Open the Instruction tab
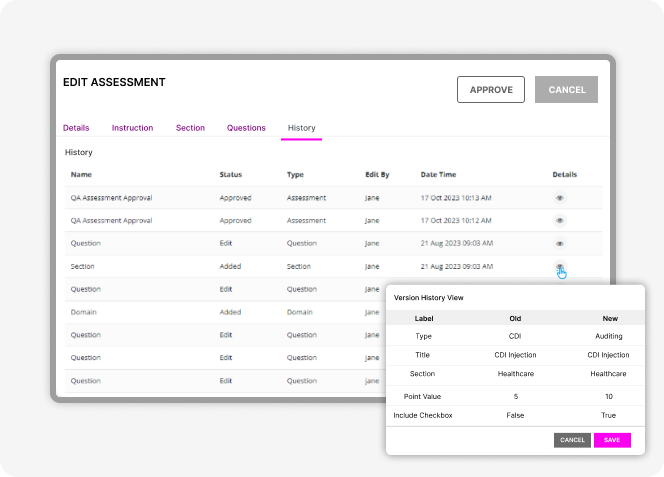The height and width of the screenshot is (477, 664). click(x=132, y=128)
